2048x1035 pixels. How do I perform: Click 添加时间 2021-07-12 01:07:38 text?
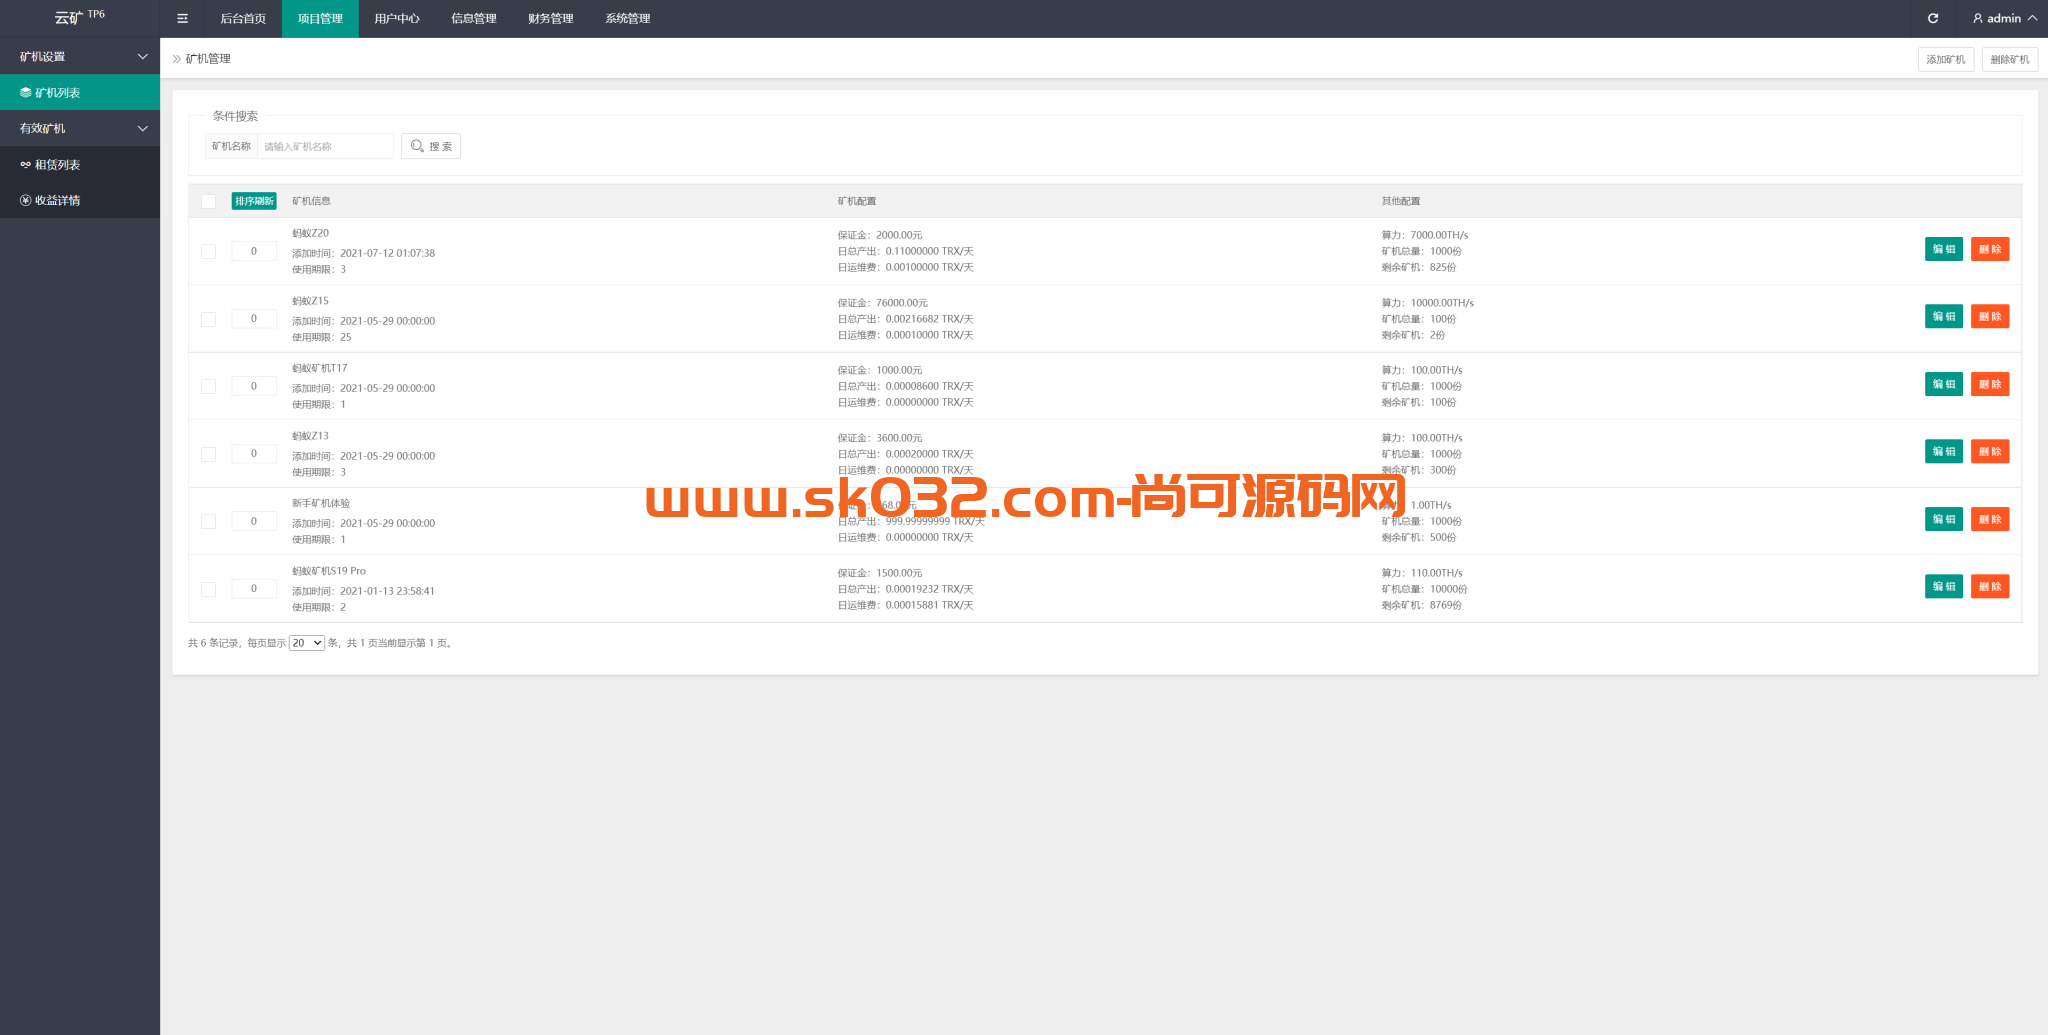(x=364, y=253)
